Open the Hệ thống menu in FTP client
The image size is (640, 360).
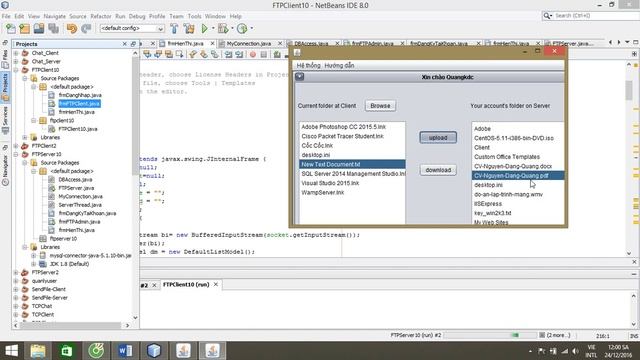[x=308, y=65]
